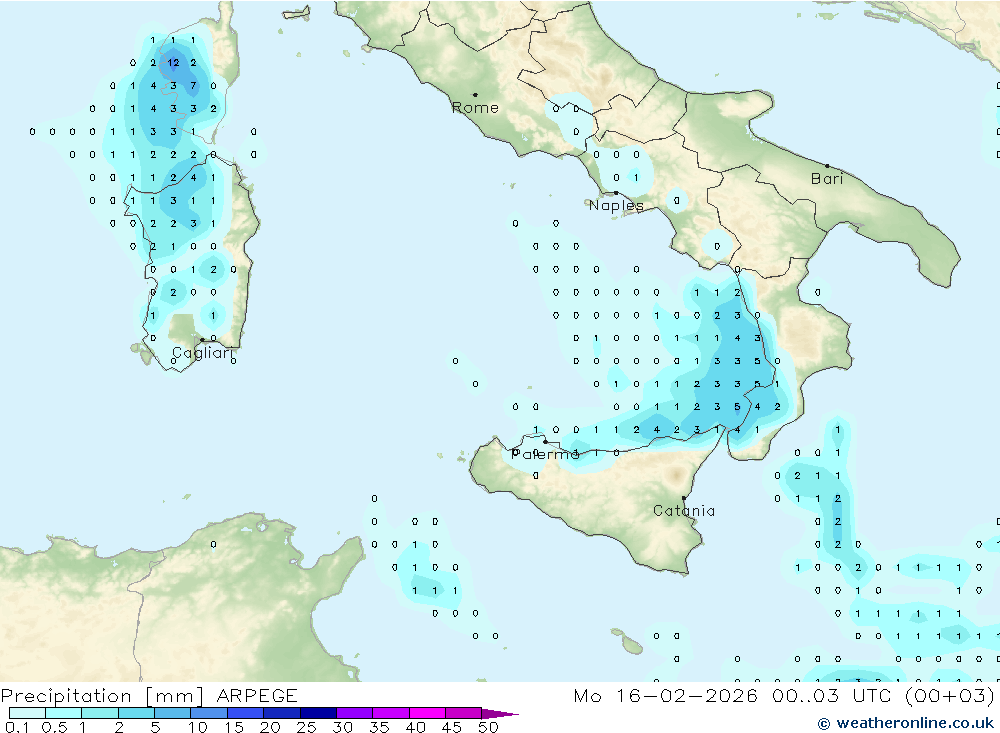Click the Bari city dot marker
This screenshot has width=1000, height=733.
827,166
